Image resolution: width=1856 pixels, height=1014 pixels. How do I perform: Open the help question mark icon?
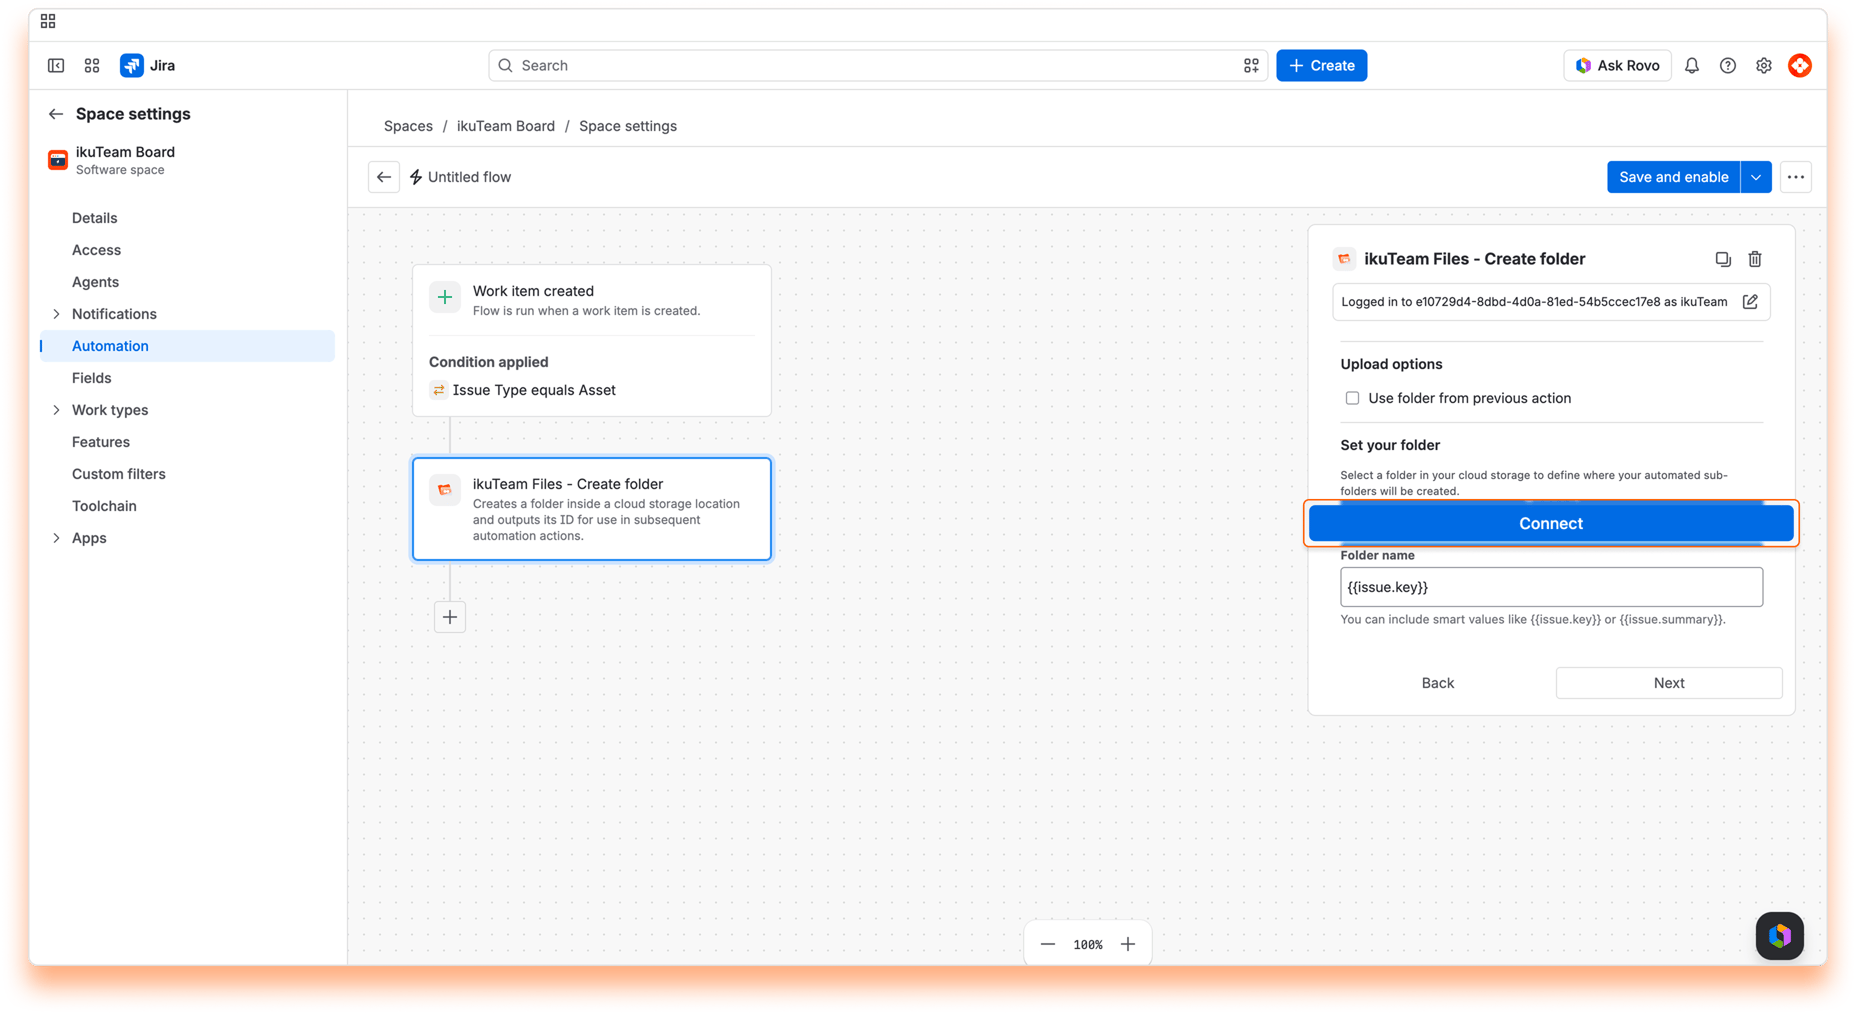[x=1728, y=65]
